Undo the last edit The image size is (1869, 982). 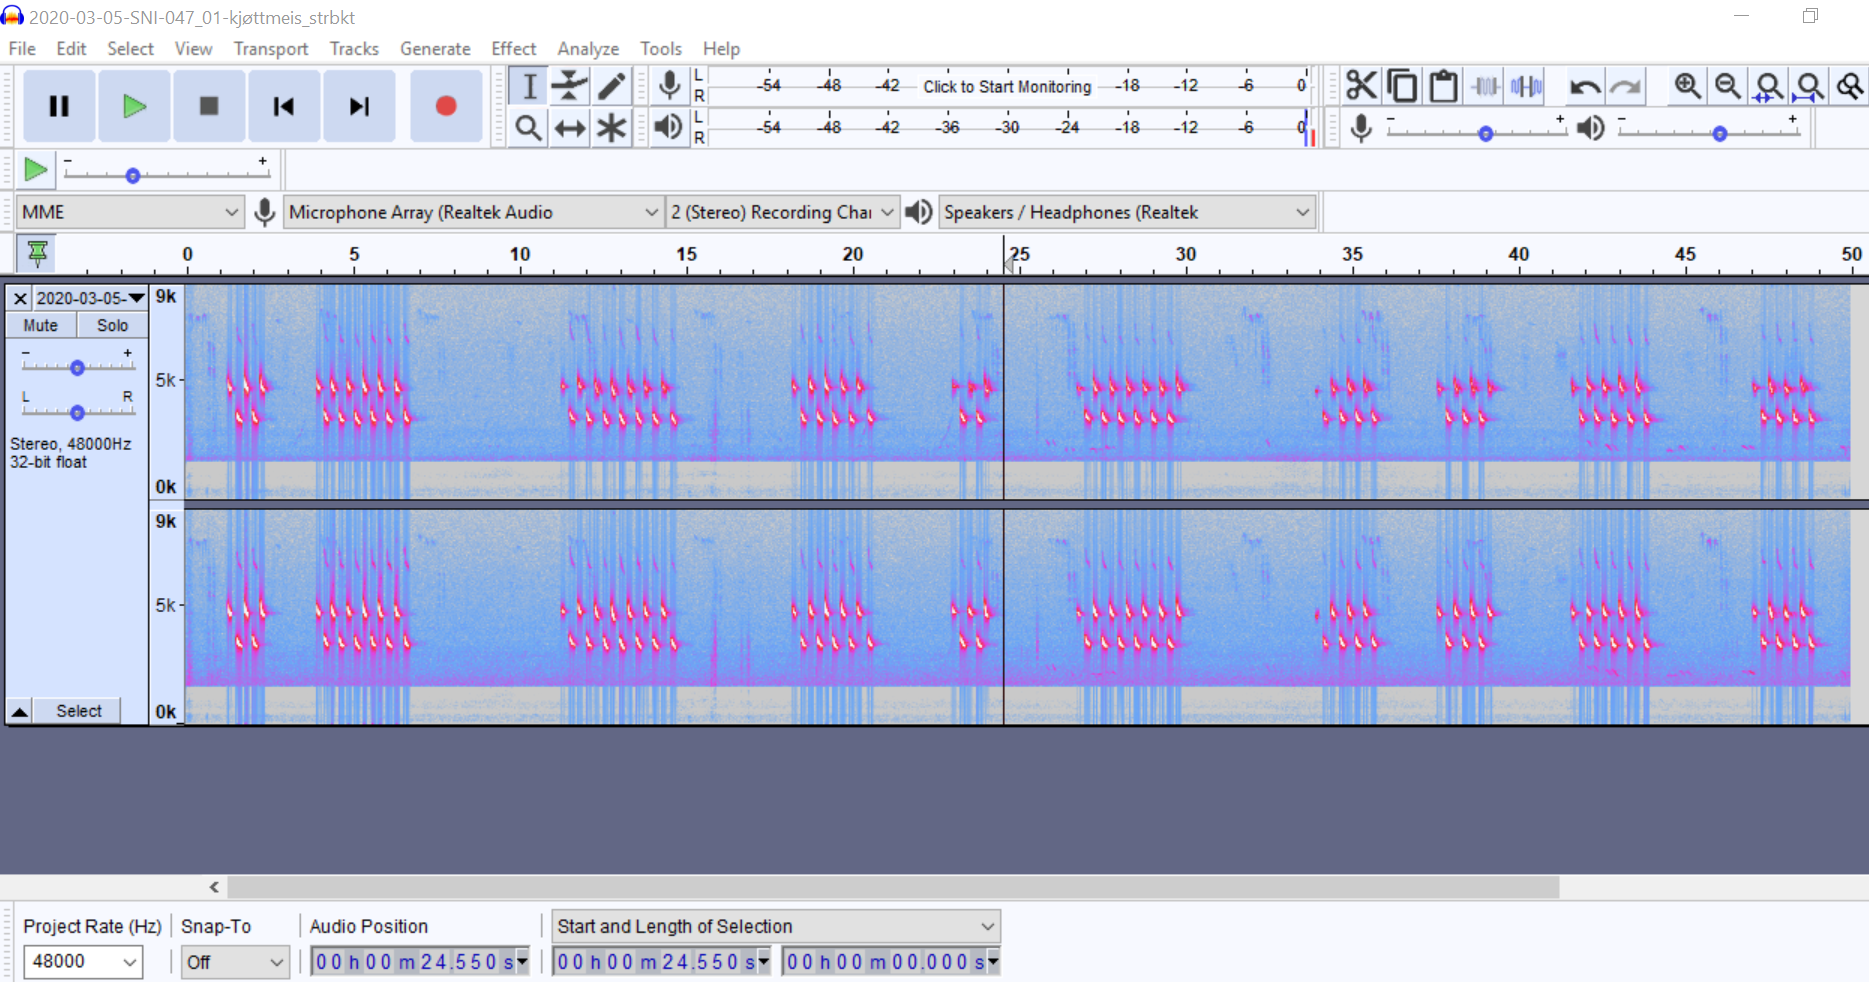[x=1585, y=87]
